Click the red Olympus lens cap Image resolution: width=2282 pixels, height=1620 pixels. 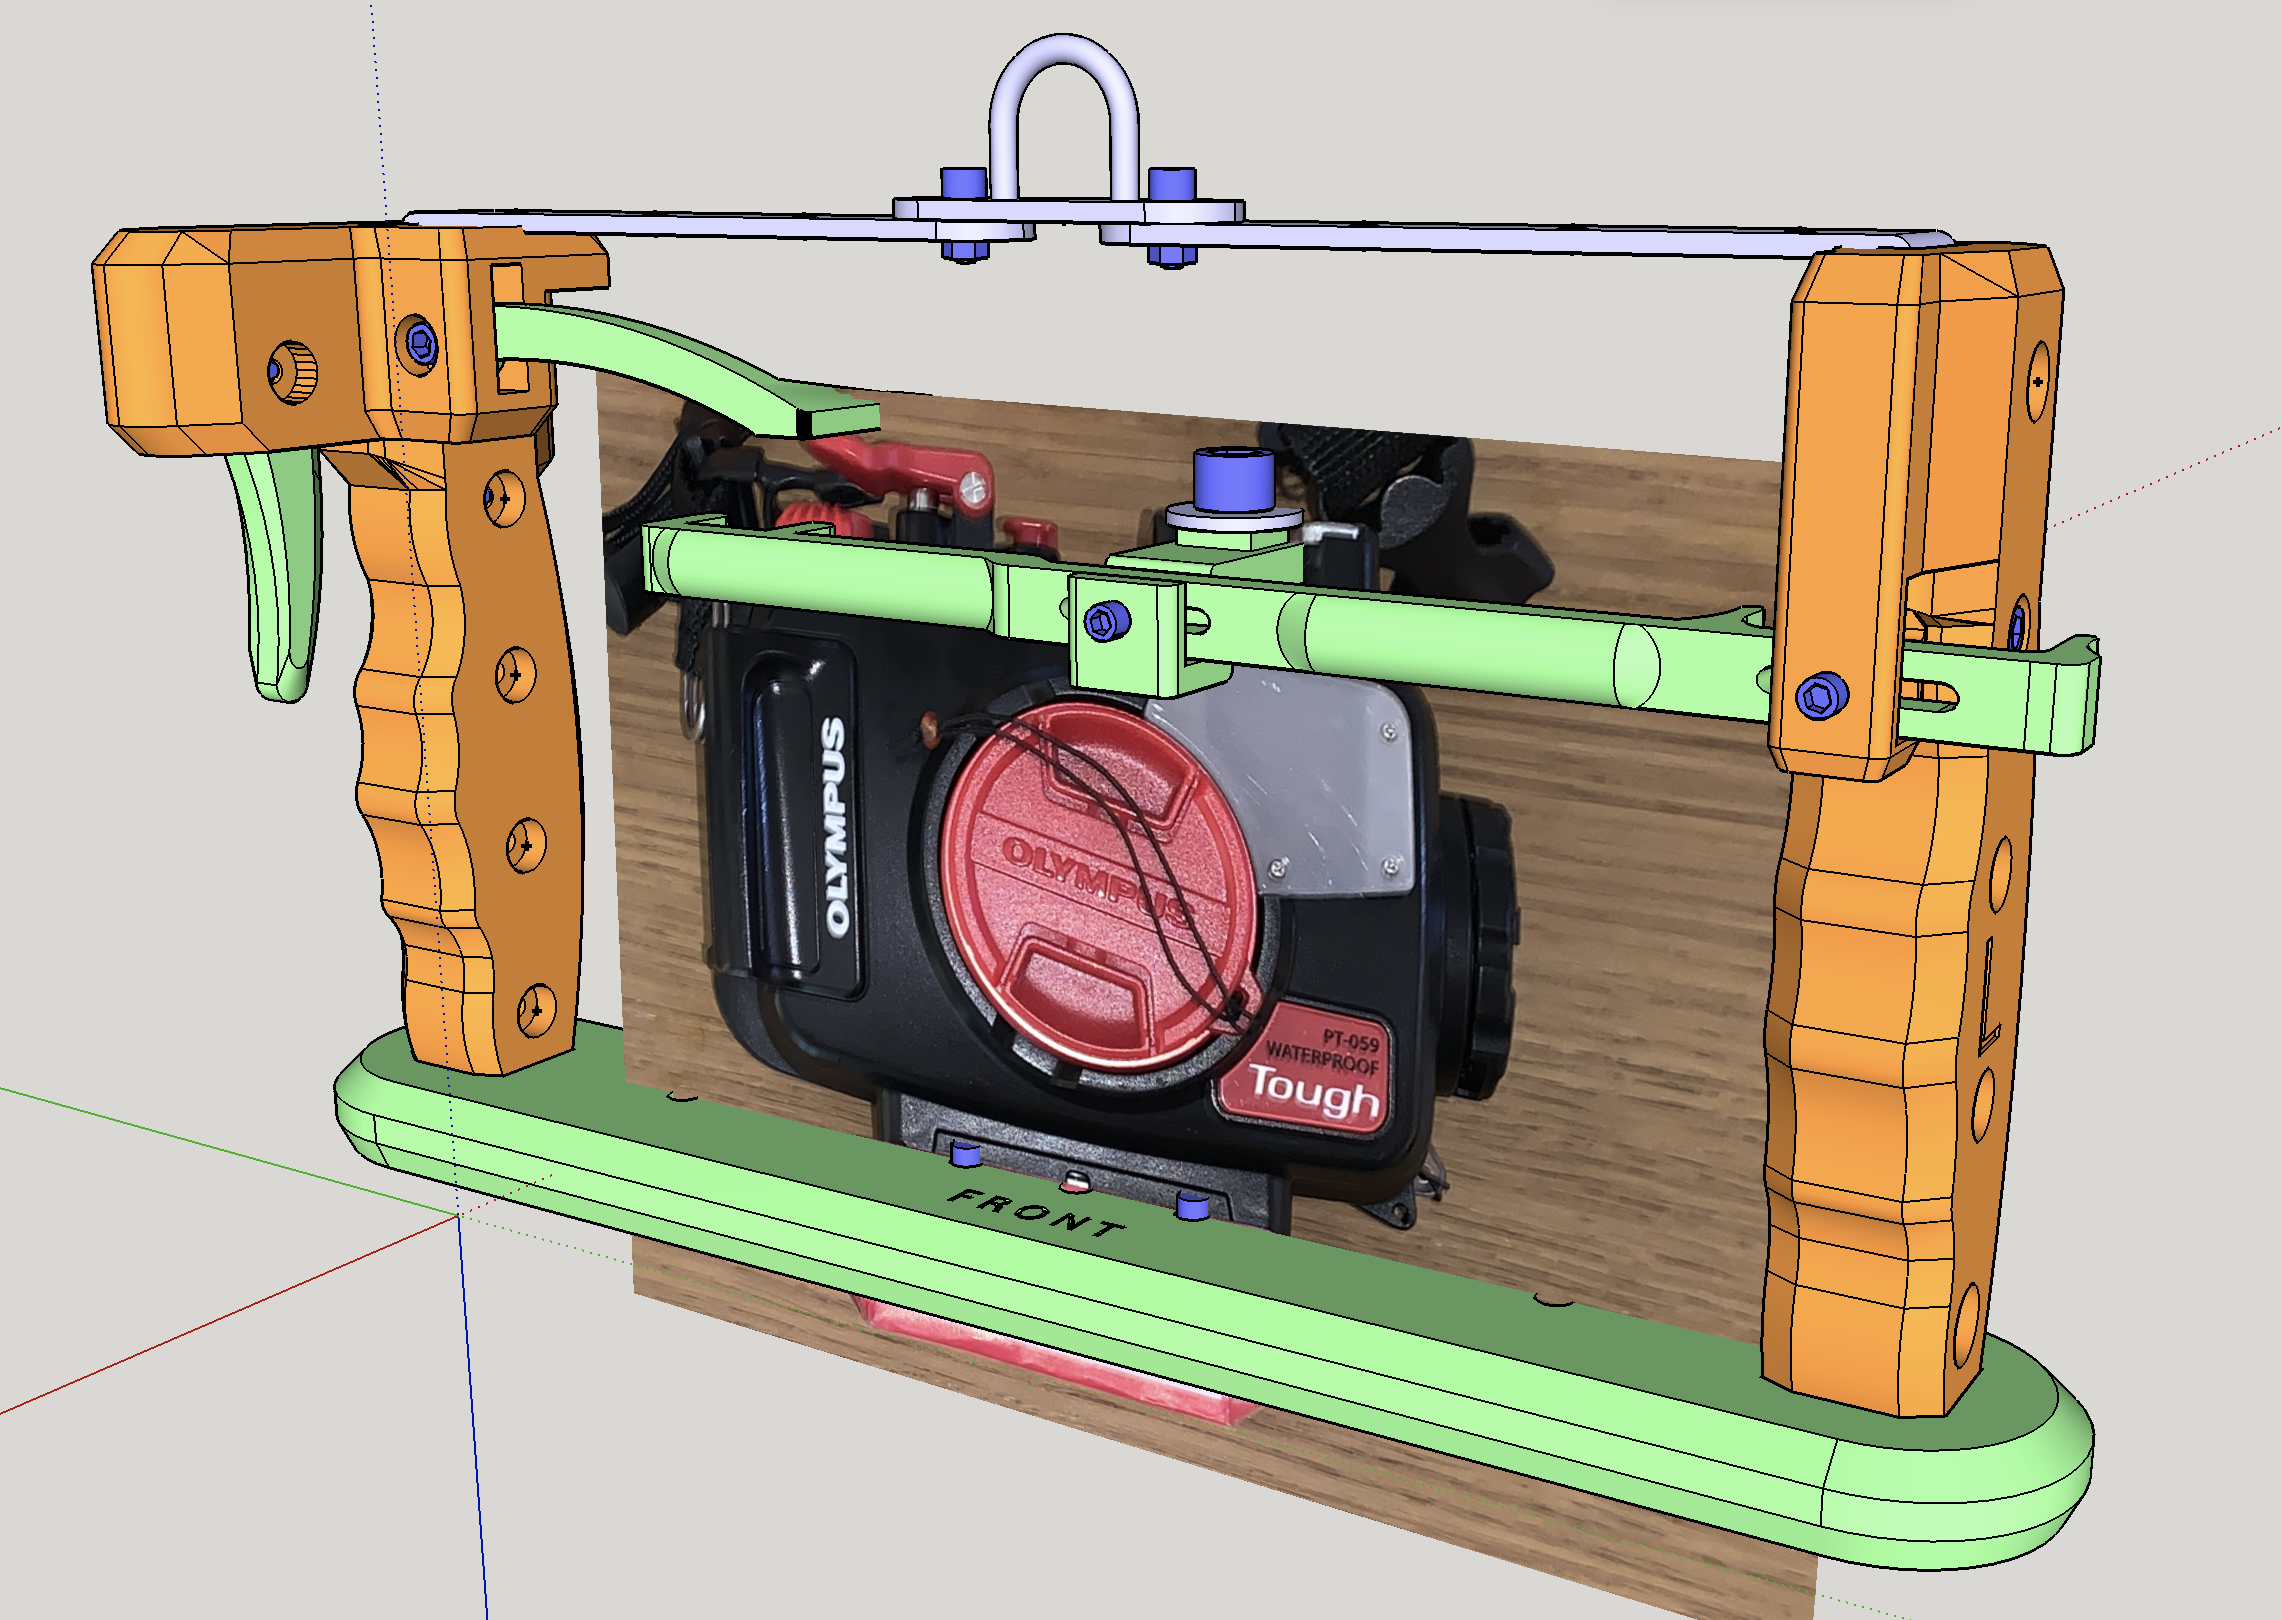(1100, 885)
